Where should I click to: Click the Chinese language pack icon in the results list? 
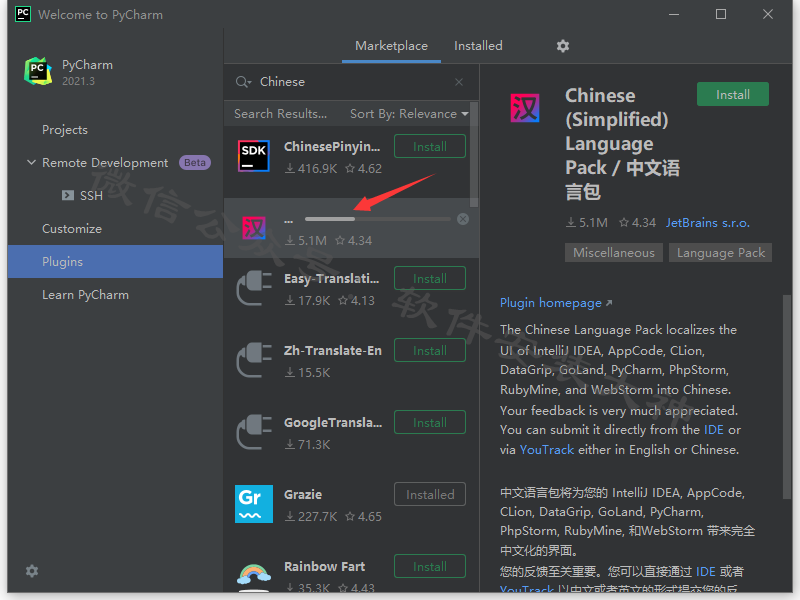click(254, 228)
